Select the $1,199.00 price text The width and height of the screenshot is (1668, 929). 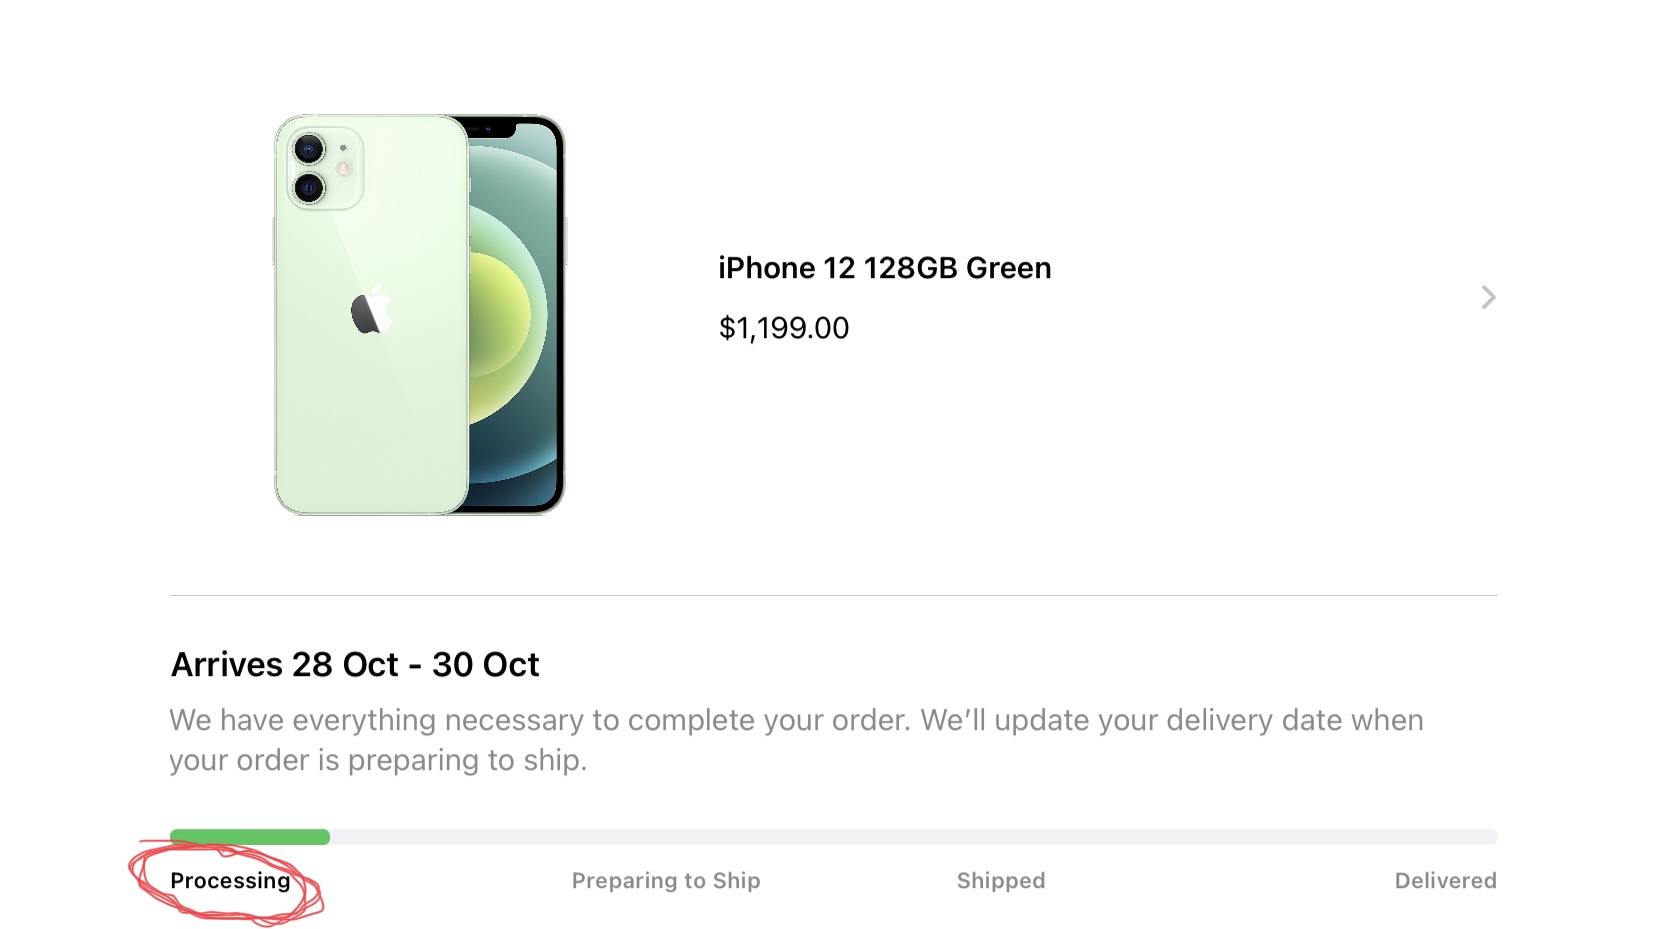pos(783,328)
